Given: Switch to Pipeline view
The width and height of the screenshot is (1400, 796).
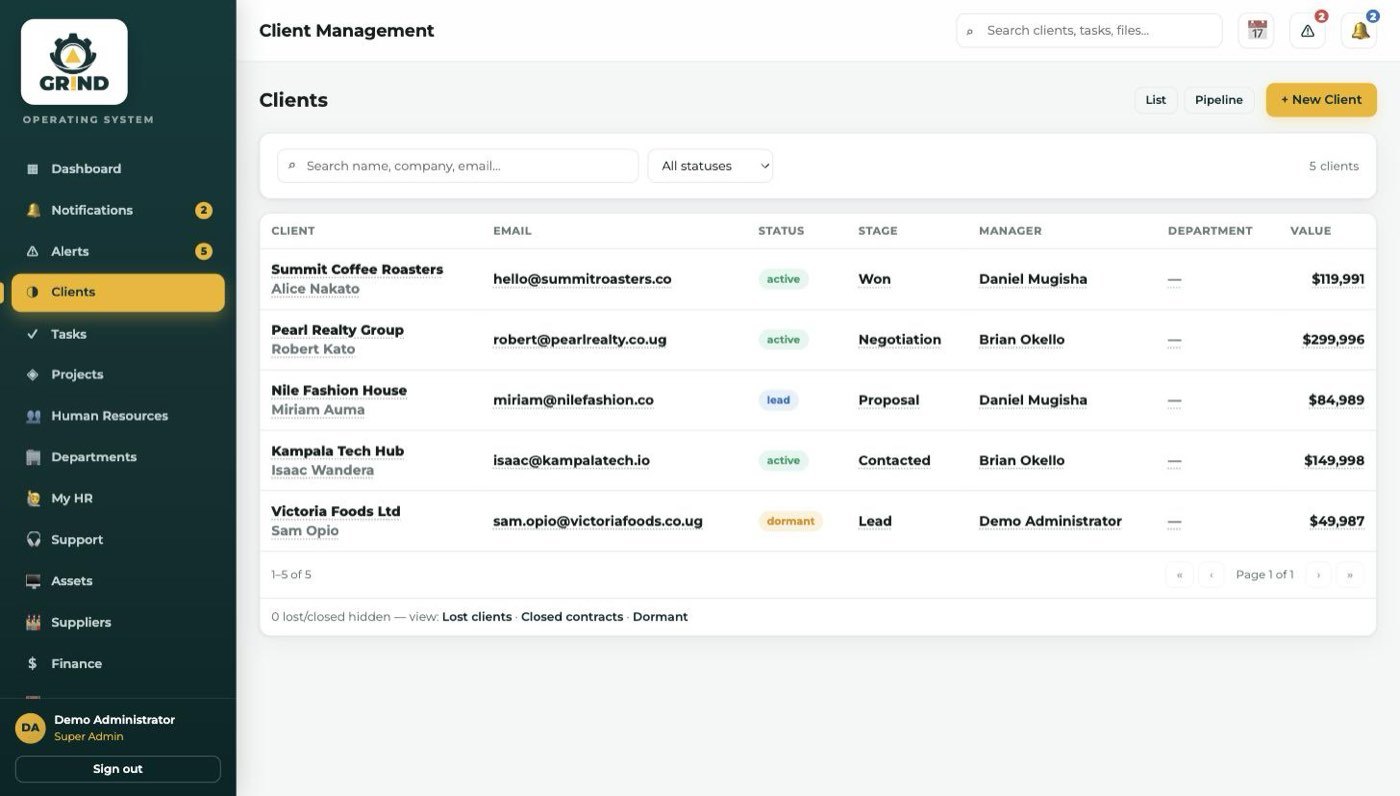Looking at the screenshot, I should [1219, 100].
